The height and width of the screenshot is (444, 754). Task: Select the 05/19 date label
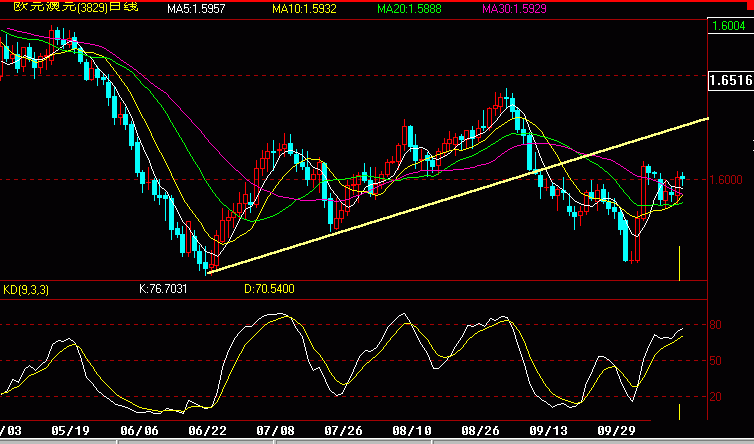70,430
